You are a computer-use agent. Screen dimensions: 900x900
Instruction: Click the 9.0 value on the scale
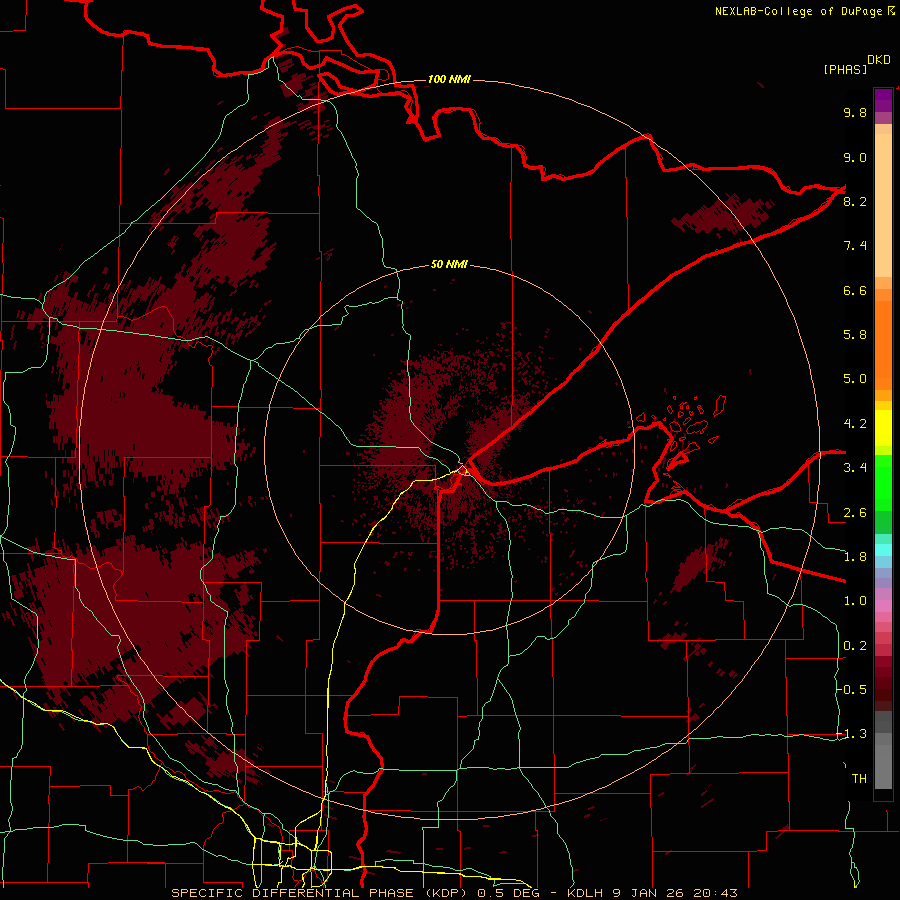coord(855,157)
